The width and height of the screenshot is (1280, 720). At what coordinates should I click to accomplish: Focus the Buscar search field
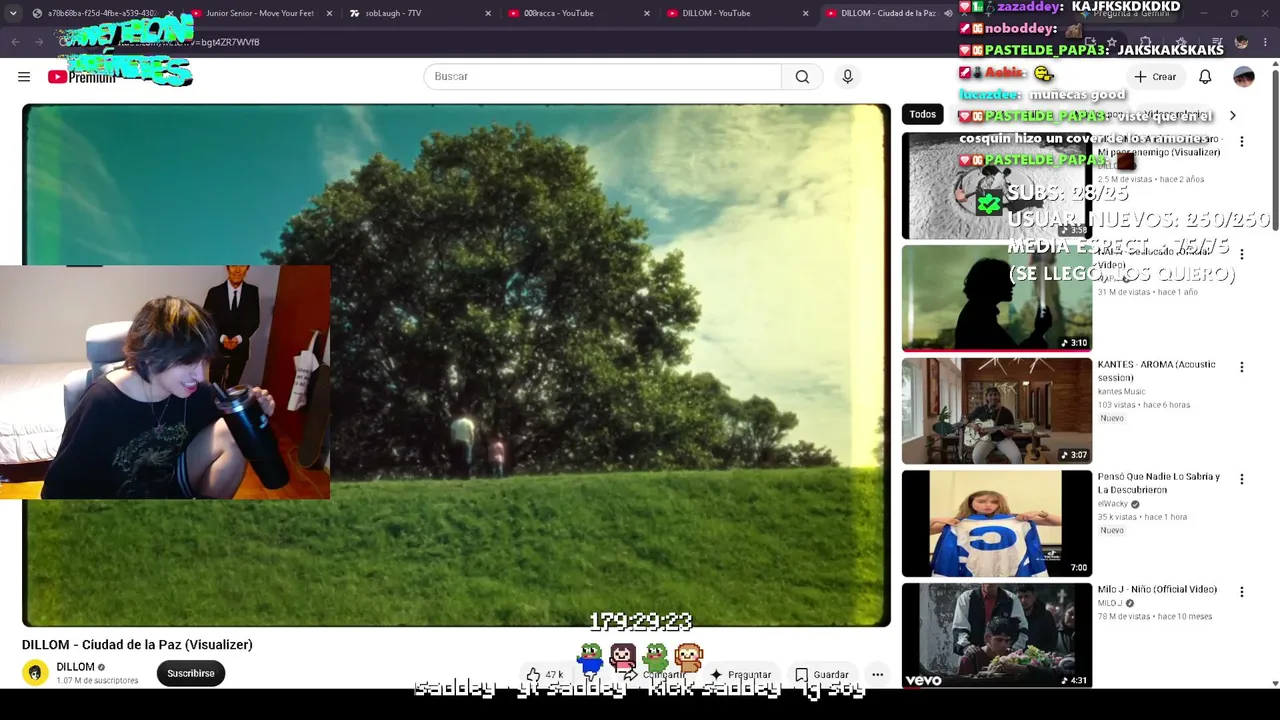coord(602,77)
